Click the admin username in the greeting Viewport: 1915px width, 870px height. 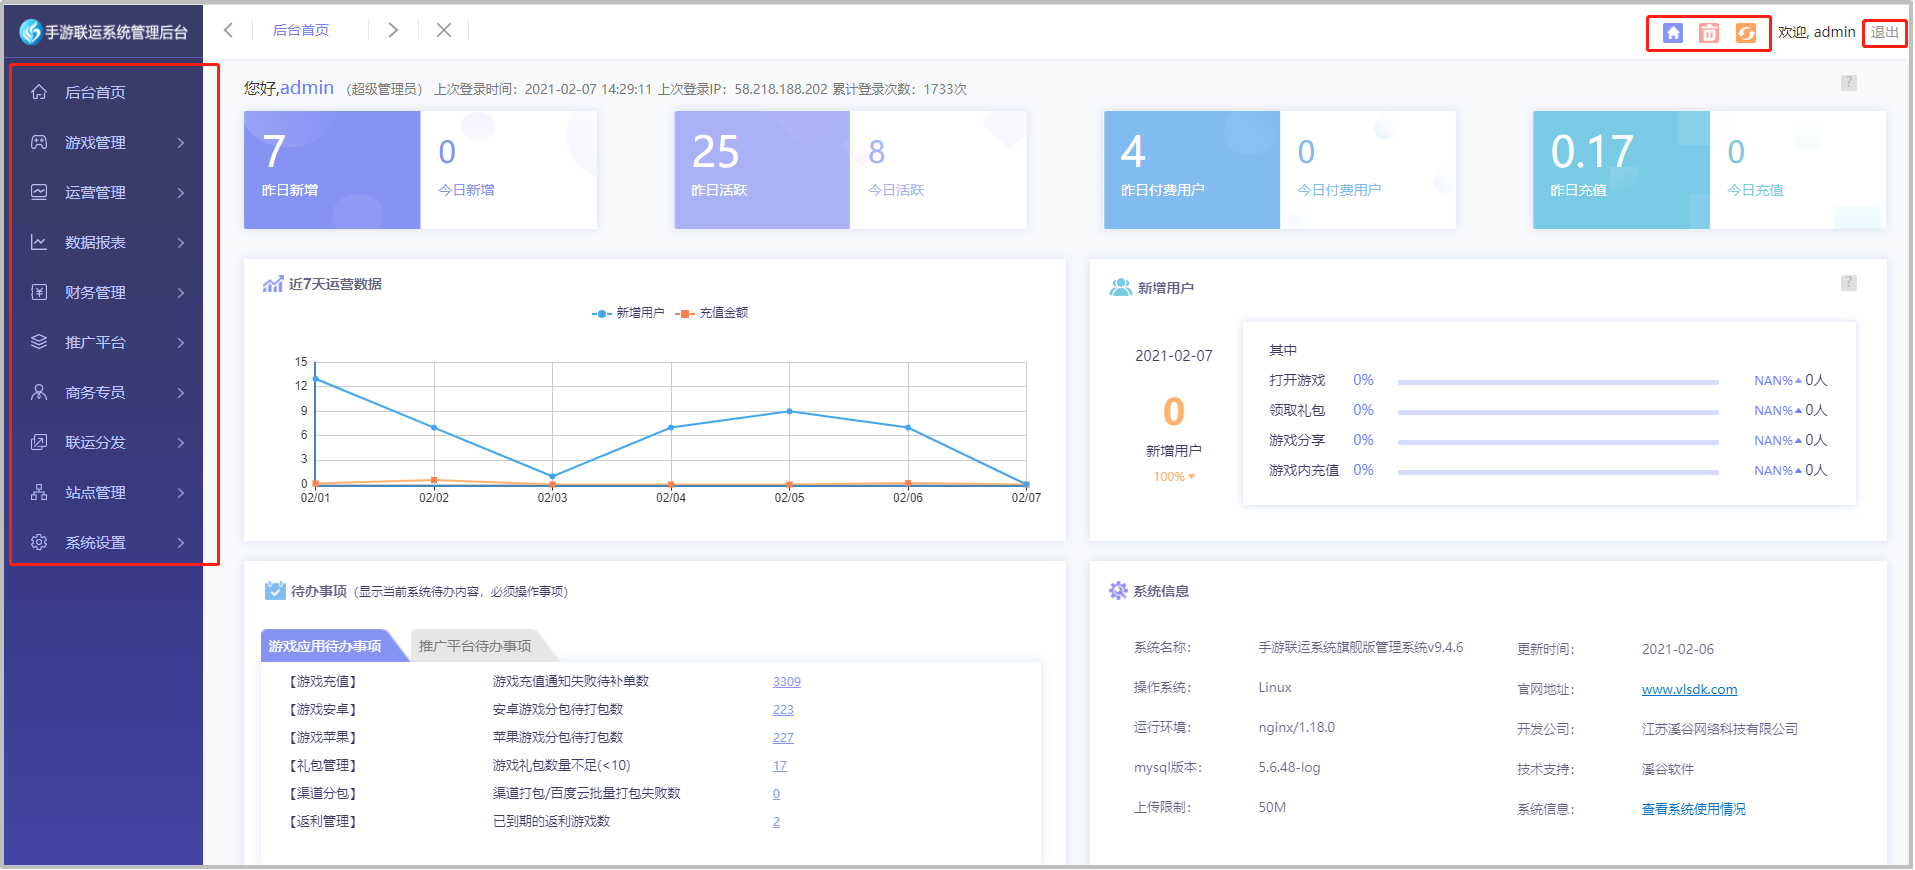point(307,88)
